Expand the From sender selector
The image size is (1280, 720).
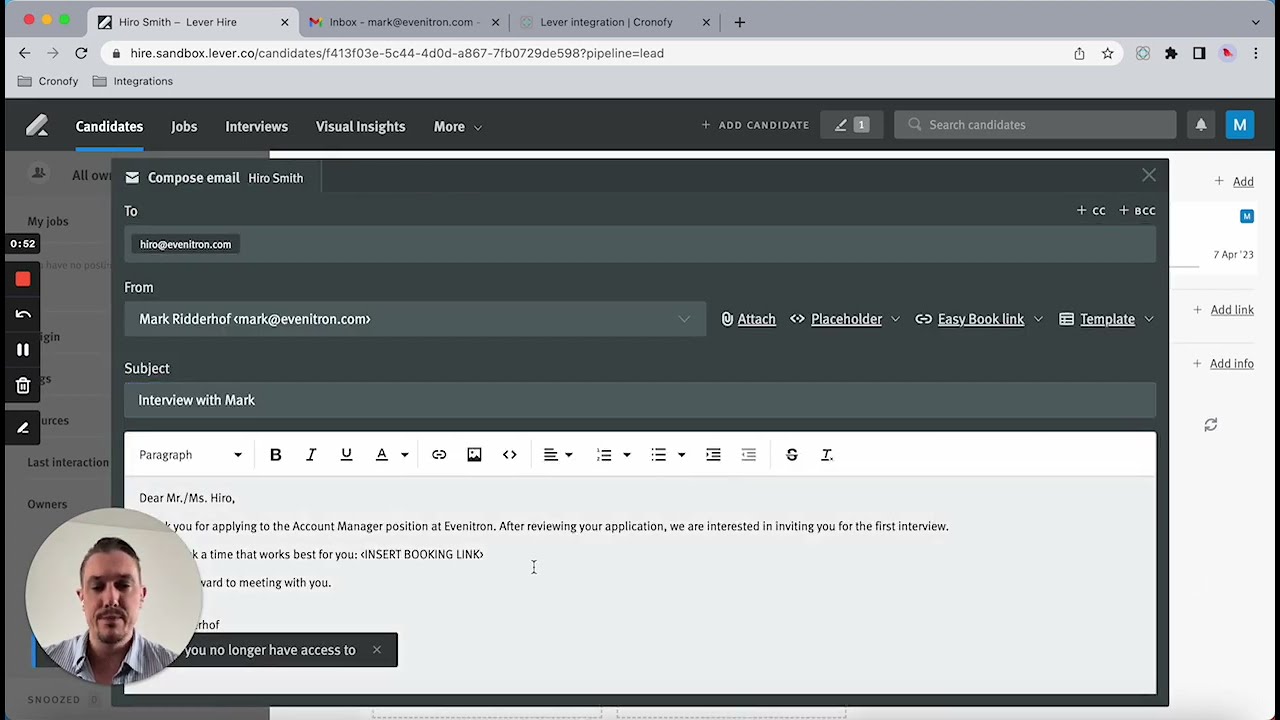tap(415, 319)
